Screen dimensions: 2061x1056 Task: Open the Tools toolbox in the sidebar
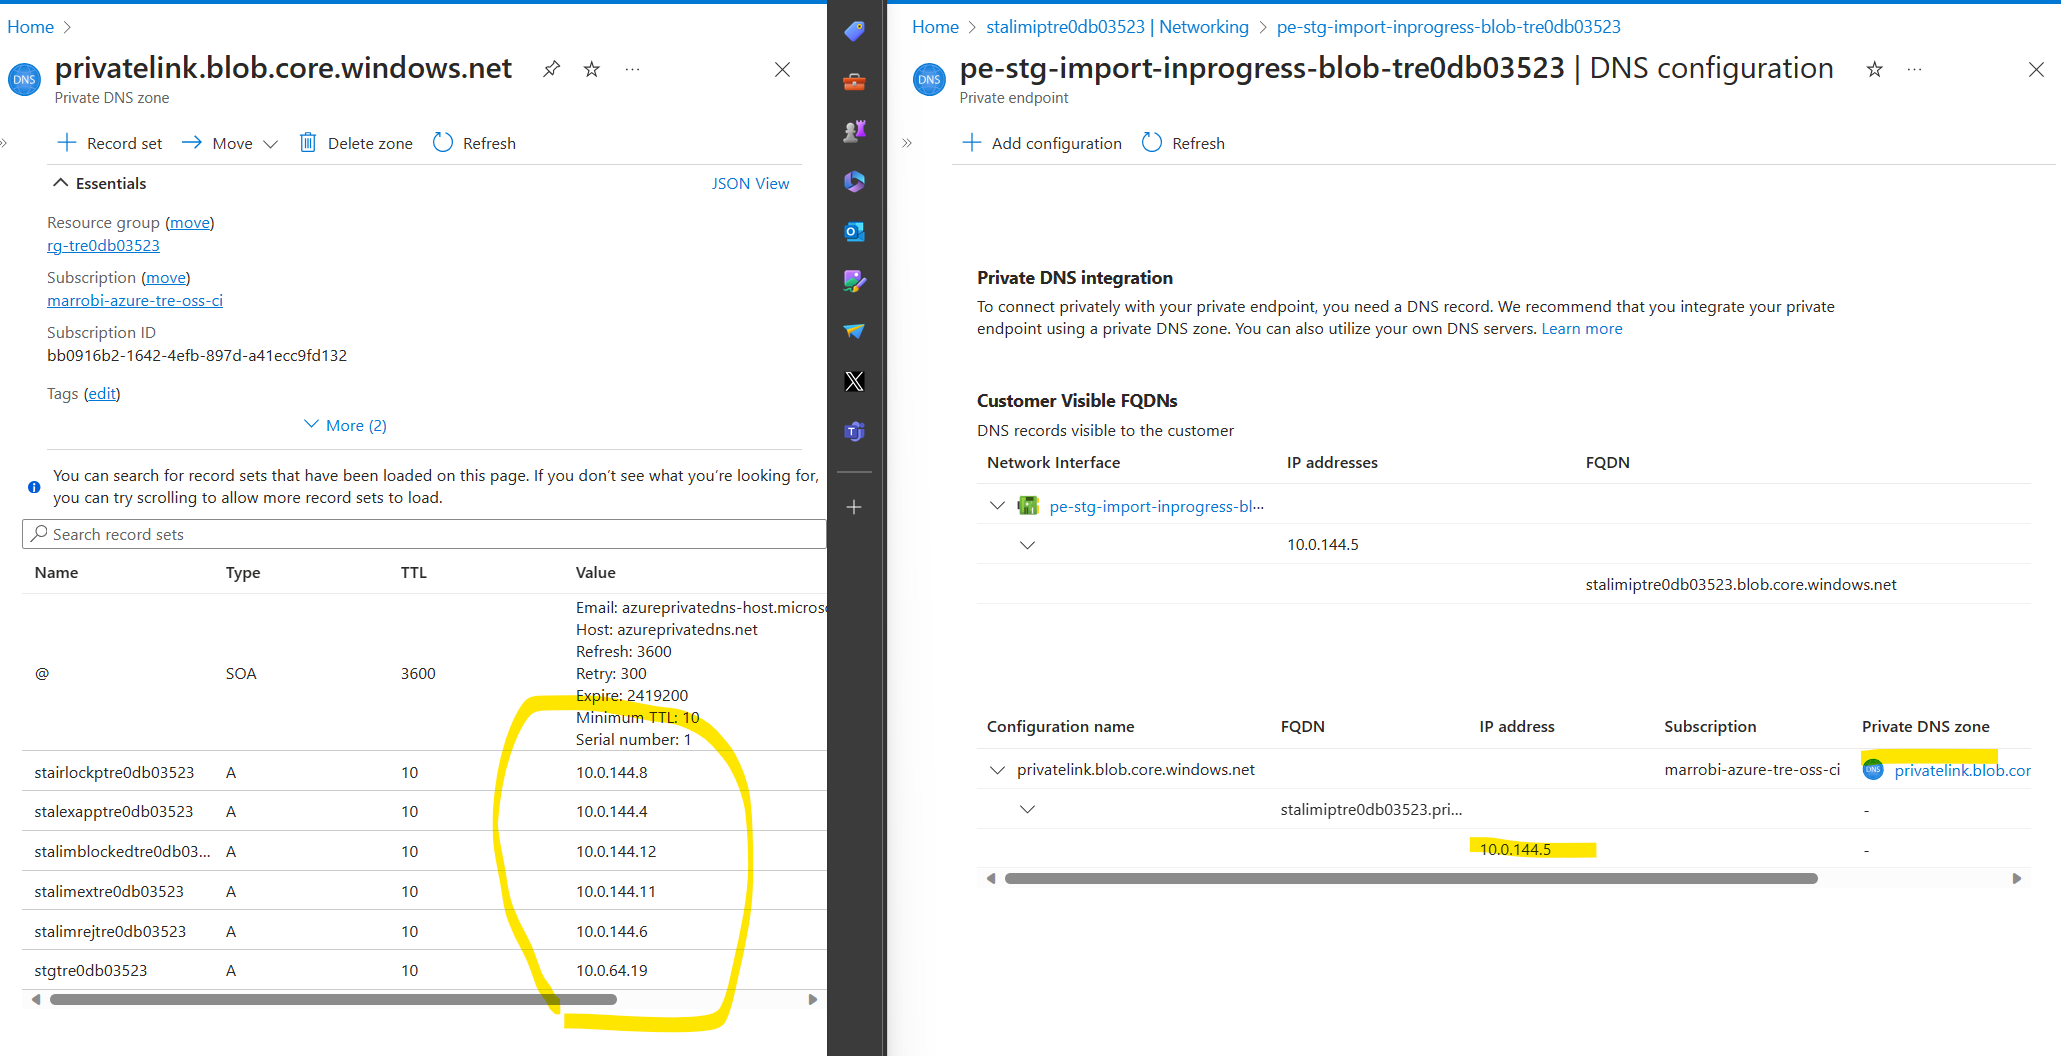point(854,81)
